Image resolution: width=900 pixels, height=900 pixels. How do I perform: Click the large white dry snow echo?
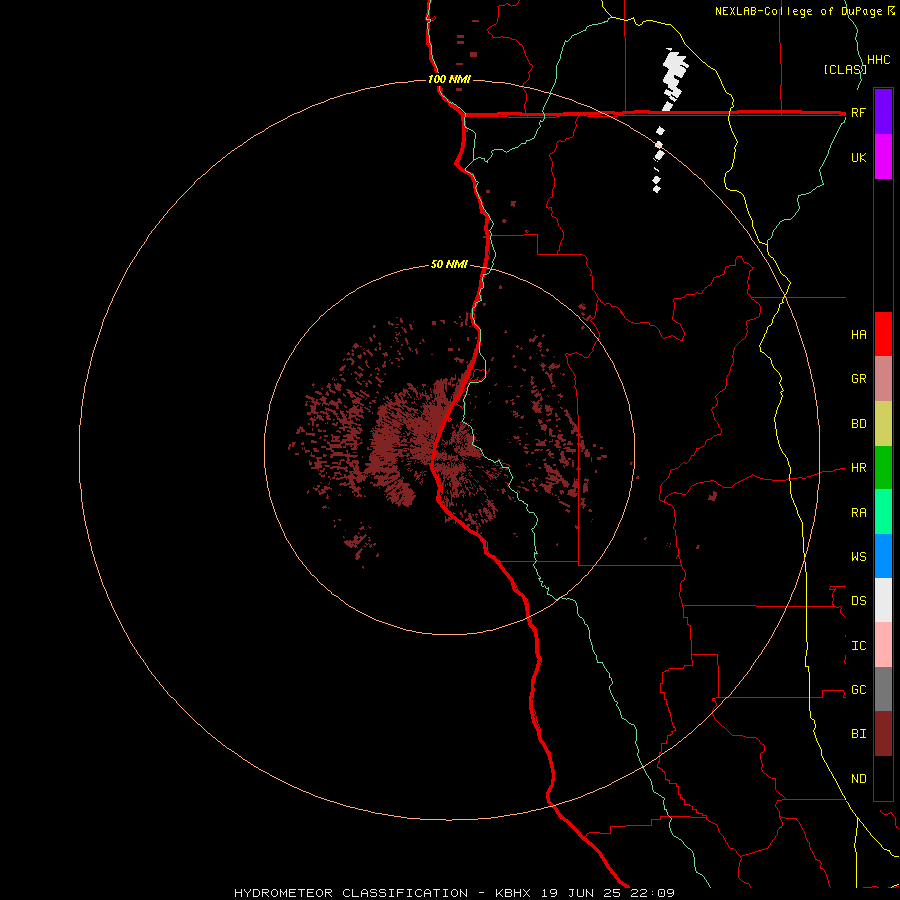(x=674, y=77)
